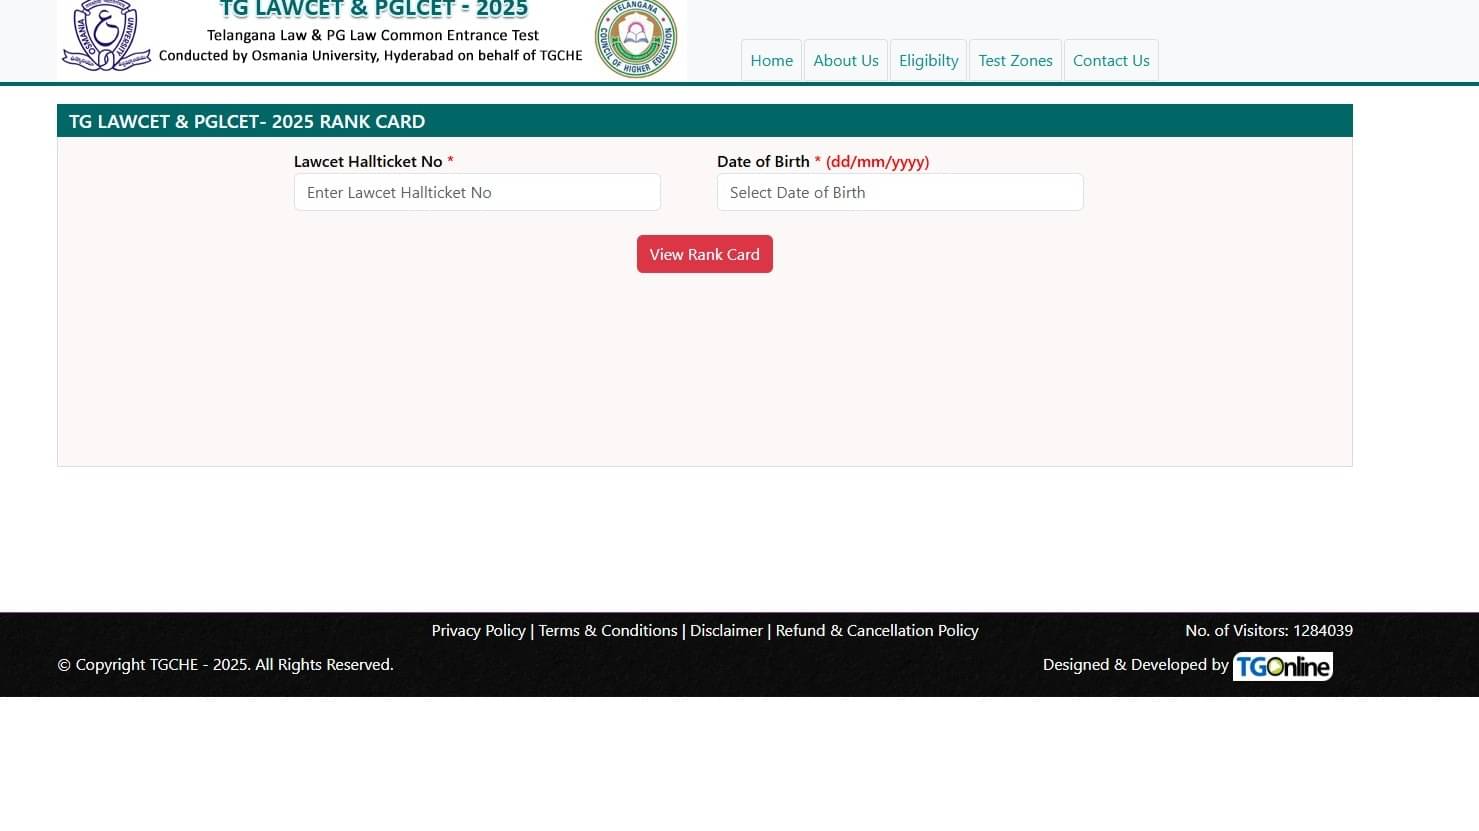Click the Date of Birth label
This screenshot has height=831, width=1479.
763,161
